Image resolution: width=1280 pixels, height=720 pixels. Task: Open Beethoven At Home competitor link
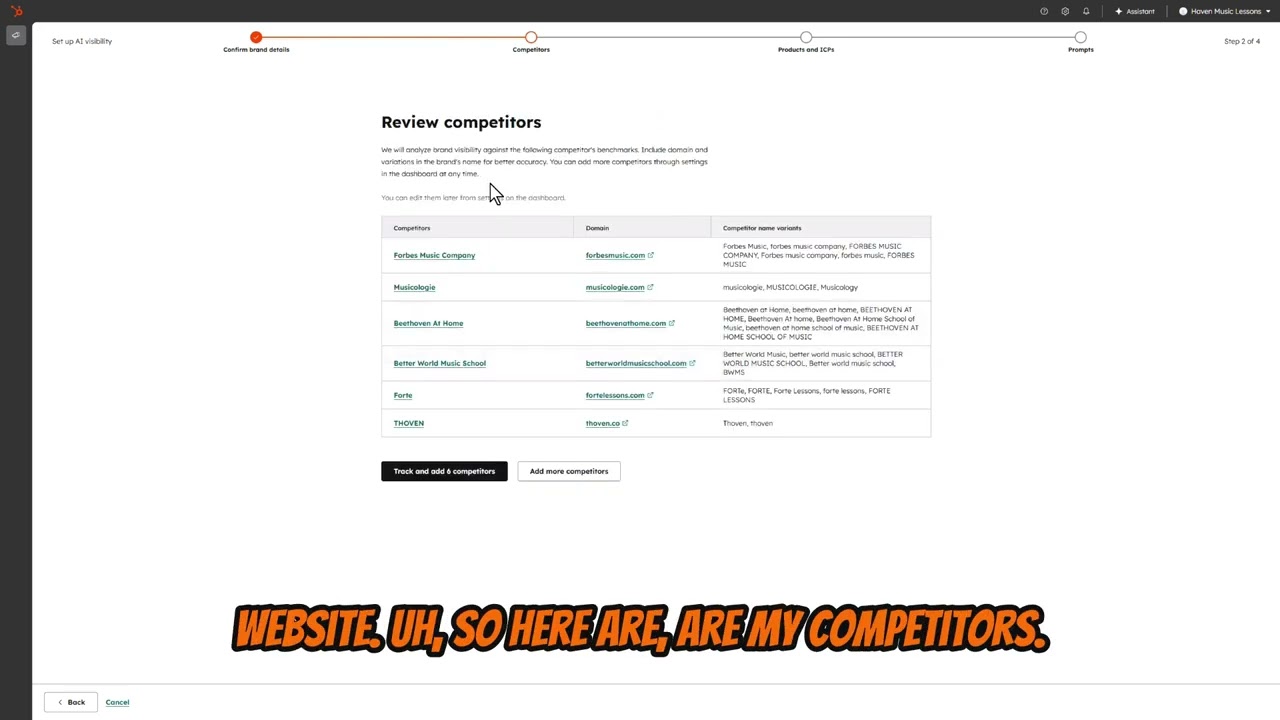tap(428, 323)
